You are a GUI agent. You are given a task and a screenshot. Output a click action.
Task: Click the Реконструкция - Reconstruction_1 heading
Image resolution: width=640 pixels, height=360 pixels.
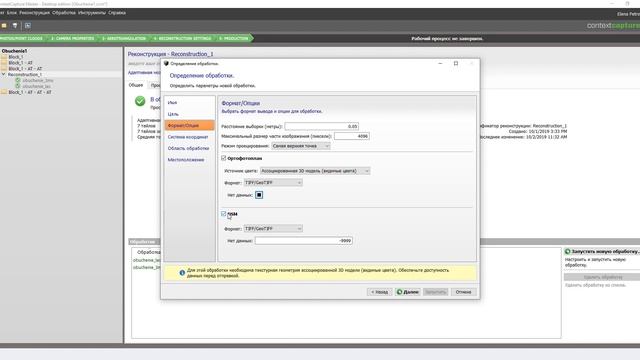click(171, 54)
